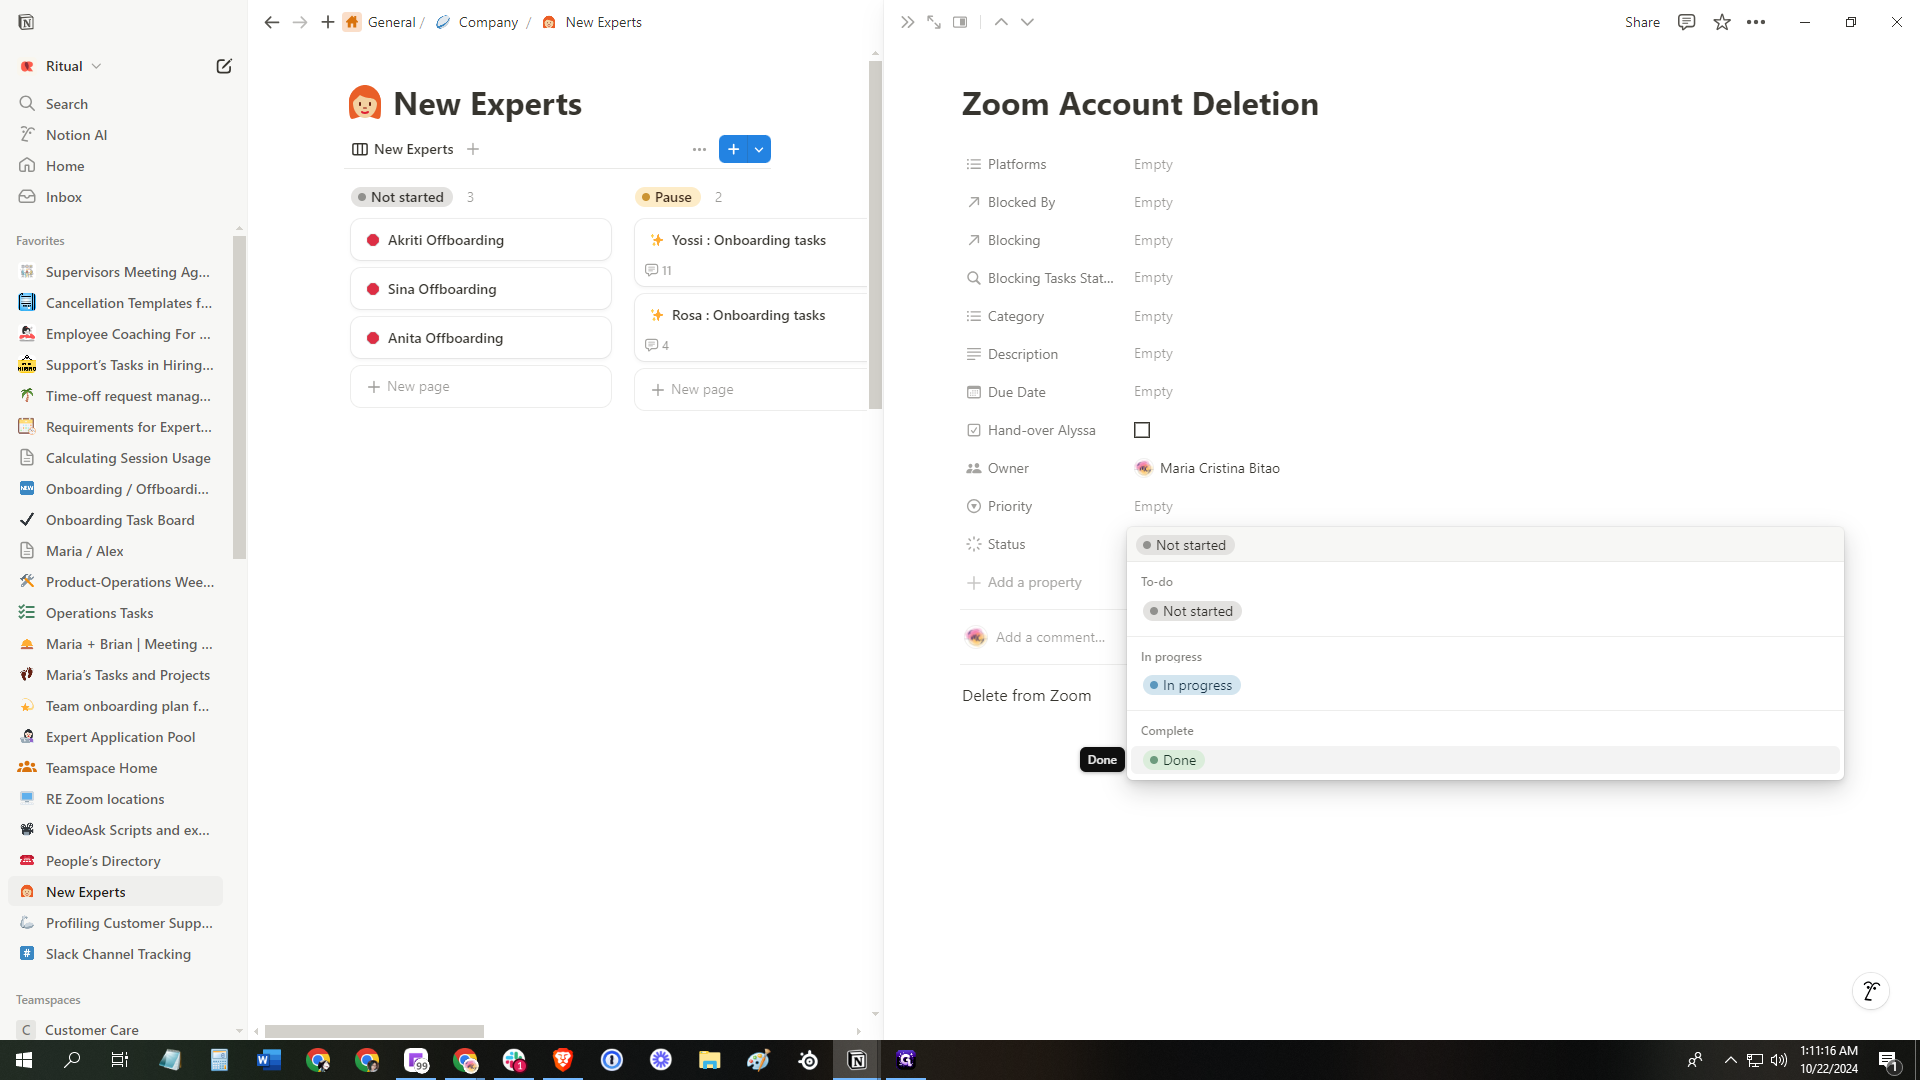Image resolution: width=1920 pixels, height=1080 pixels.
Task: Open comments on Rosa onboarding card
Action: pyautogui.click(x=657, y=345)
